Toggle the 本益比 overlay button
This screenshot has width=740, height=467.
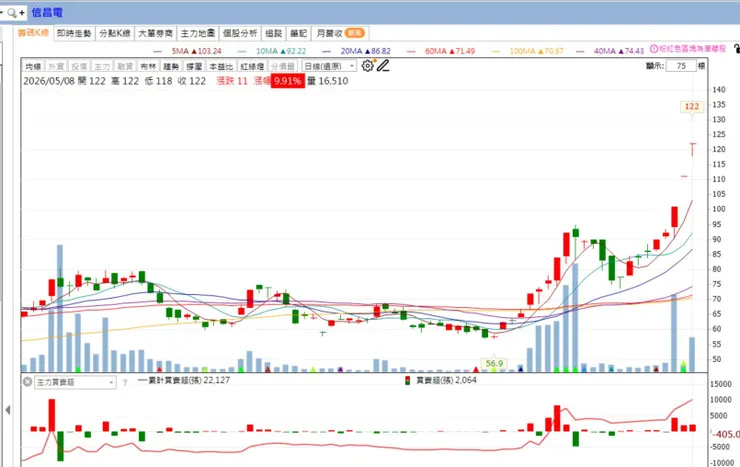tap(221, 66)
